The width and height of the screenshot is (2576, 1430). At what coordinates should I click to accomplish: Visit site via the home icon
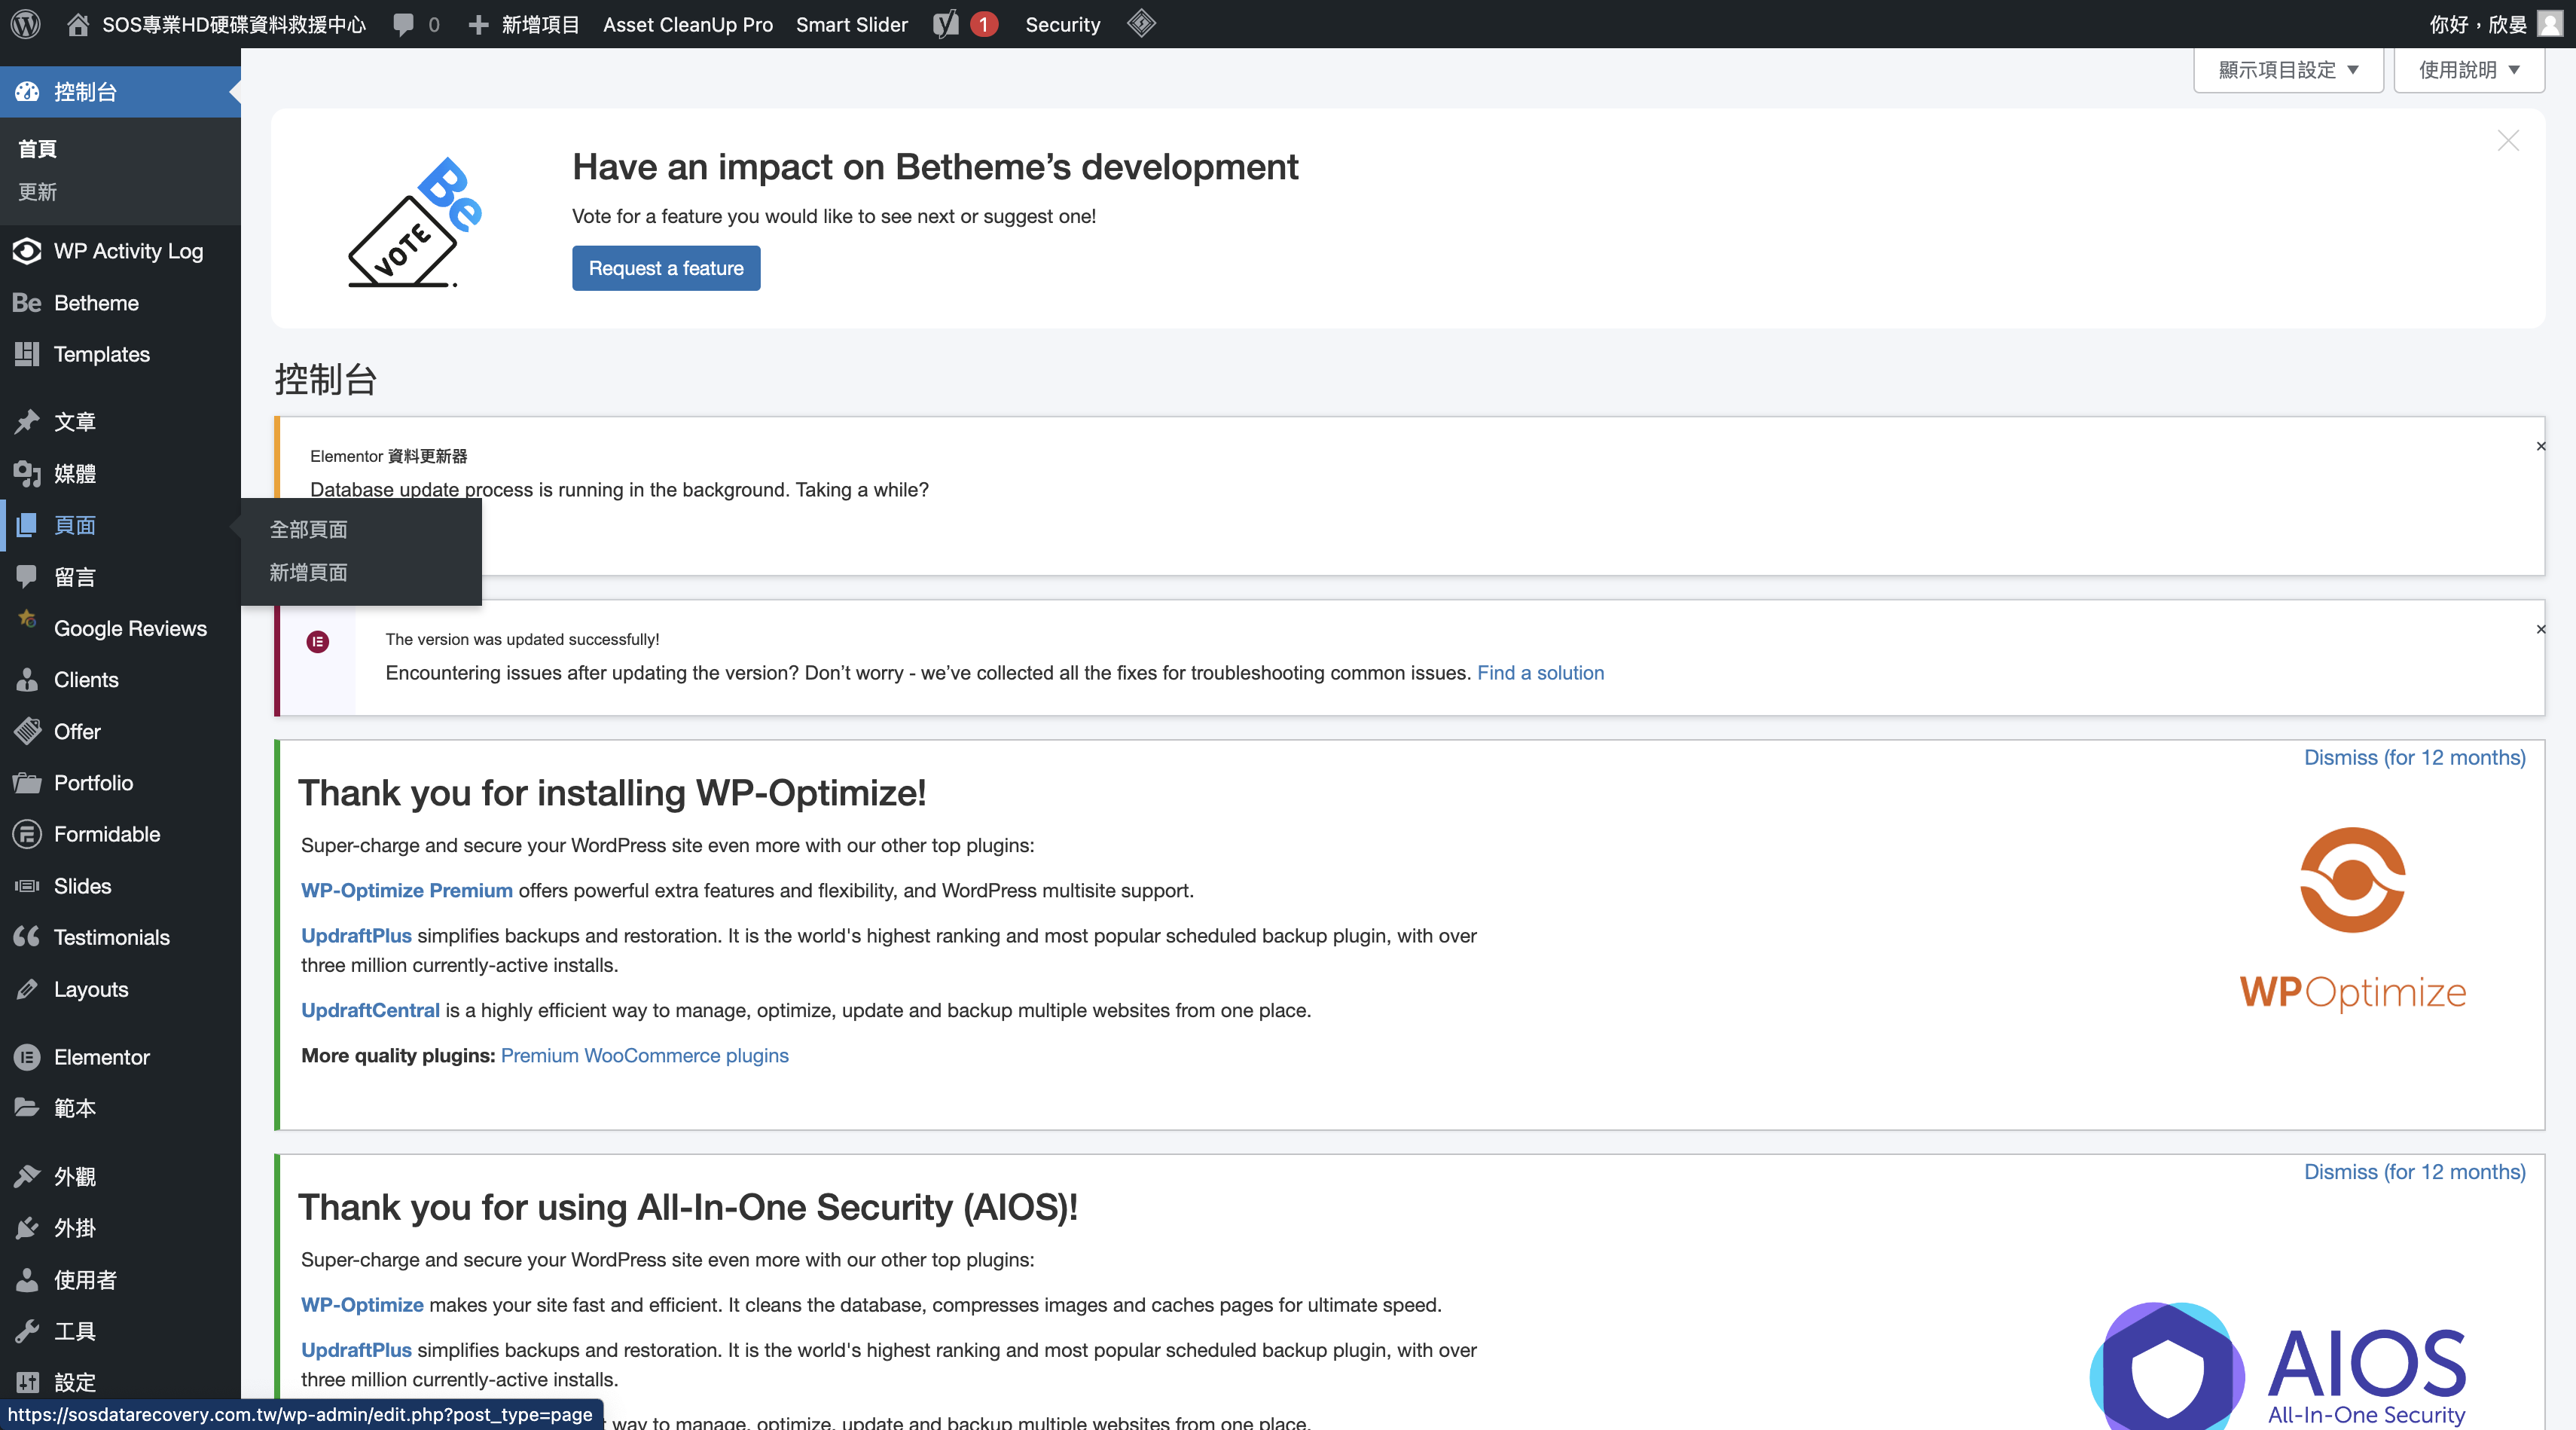pyautogui.click(x=77, y=24)
